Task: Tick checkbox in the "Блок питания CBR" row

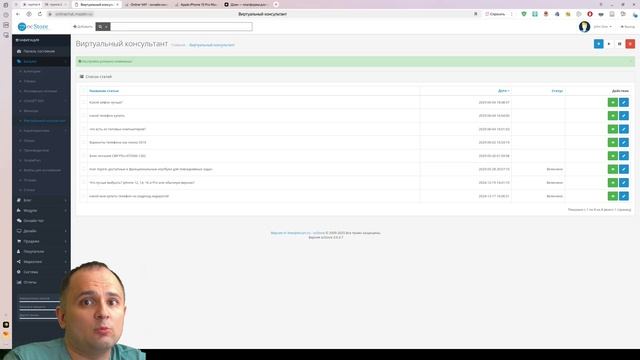Action: point(83,156)
